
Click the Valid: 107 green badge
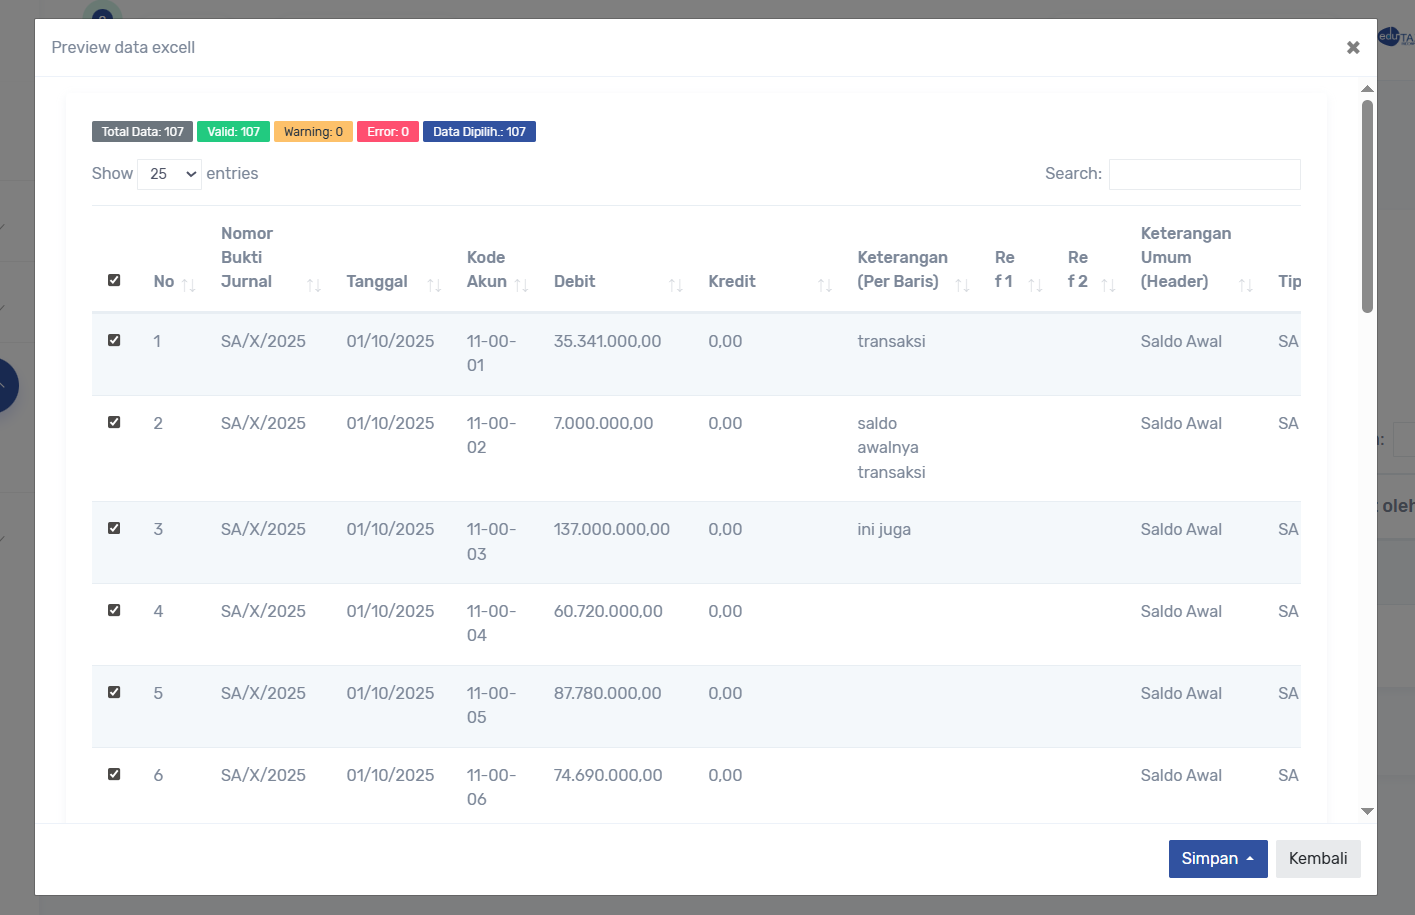[233, 132]
